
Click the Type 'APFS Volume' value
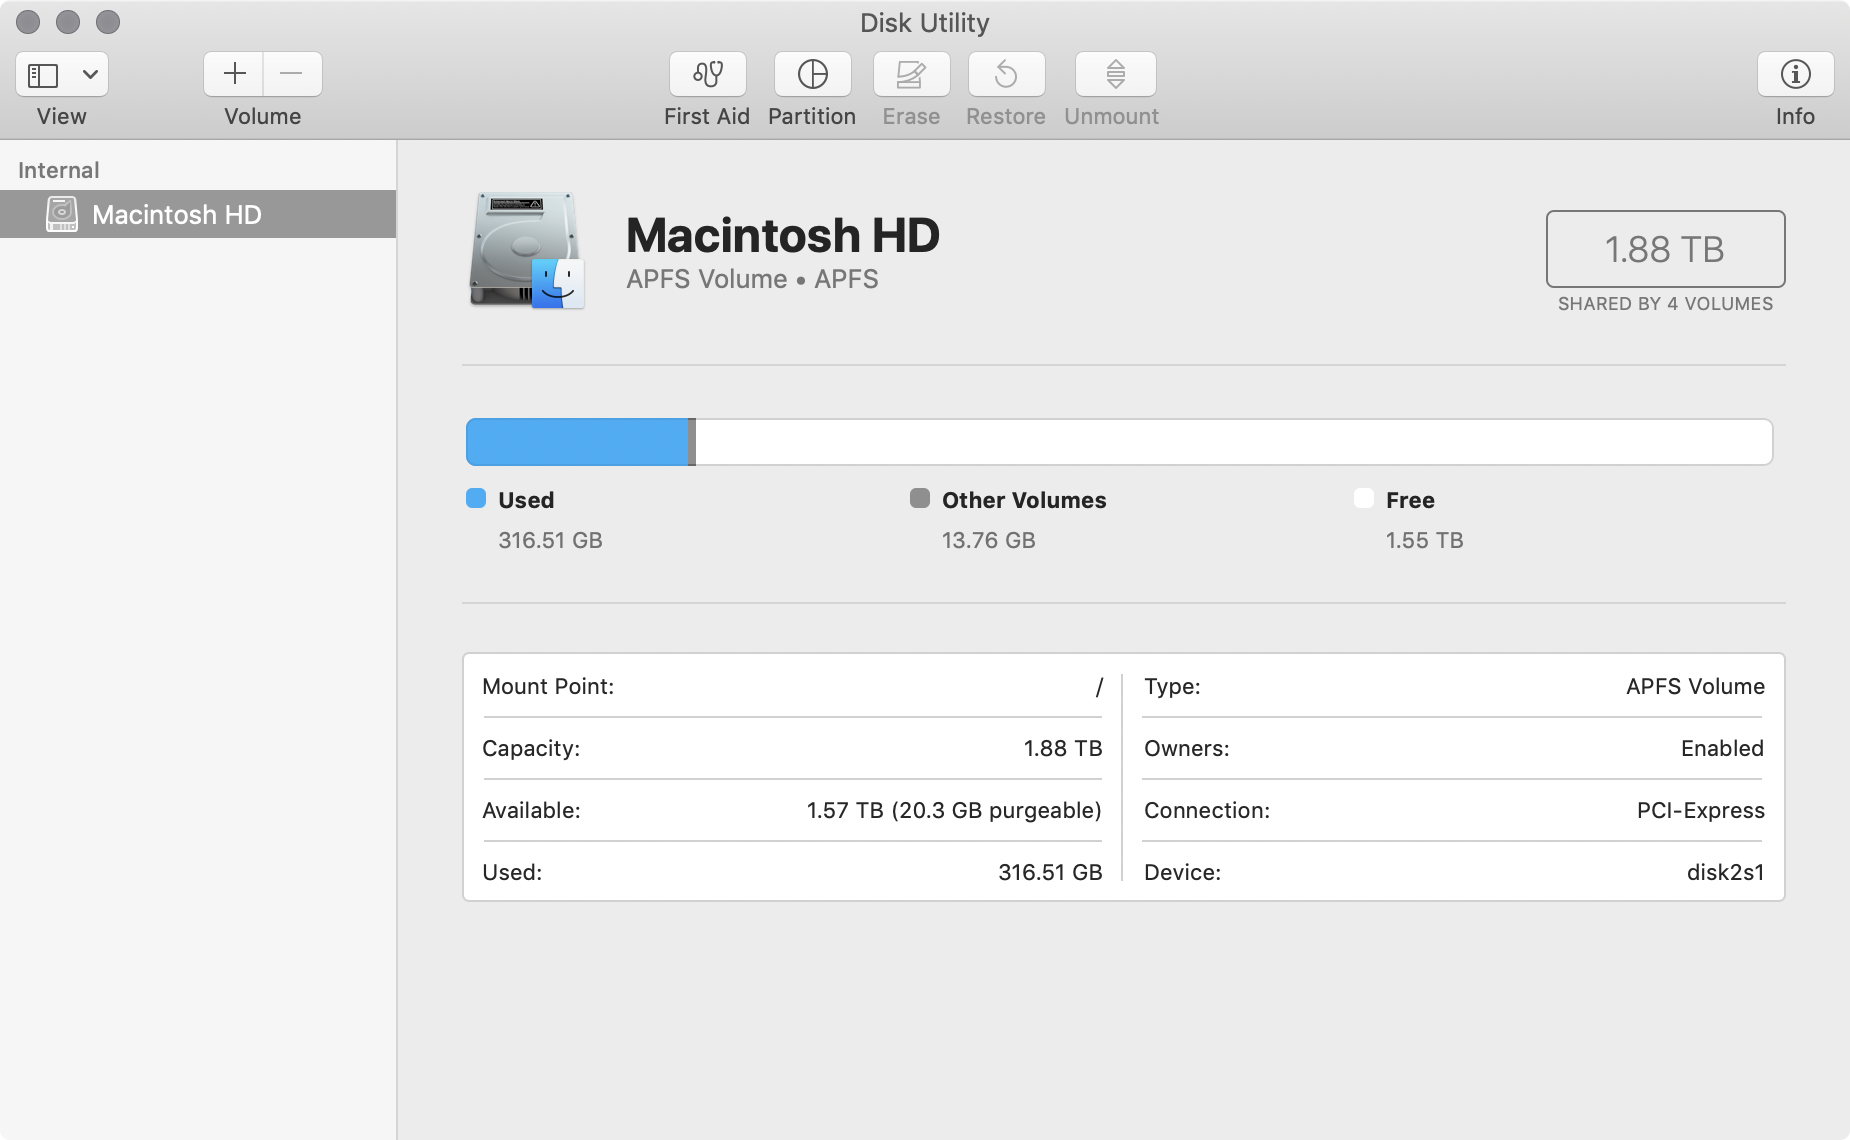click(1695, 686)
